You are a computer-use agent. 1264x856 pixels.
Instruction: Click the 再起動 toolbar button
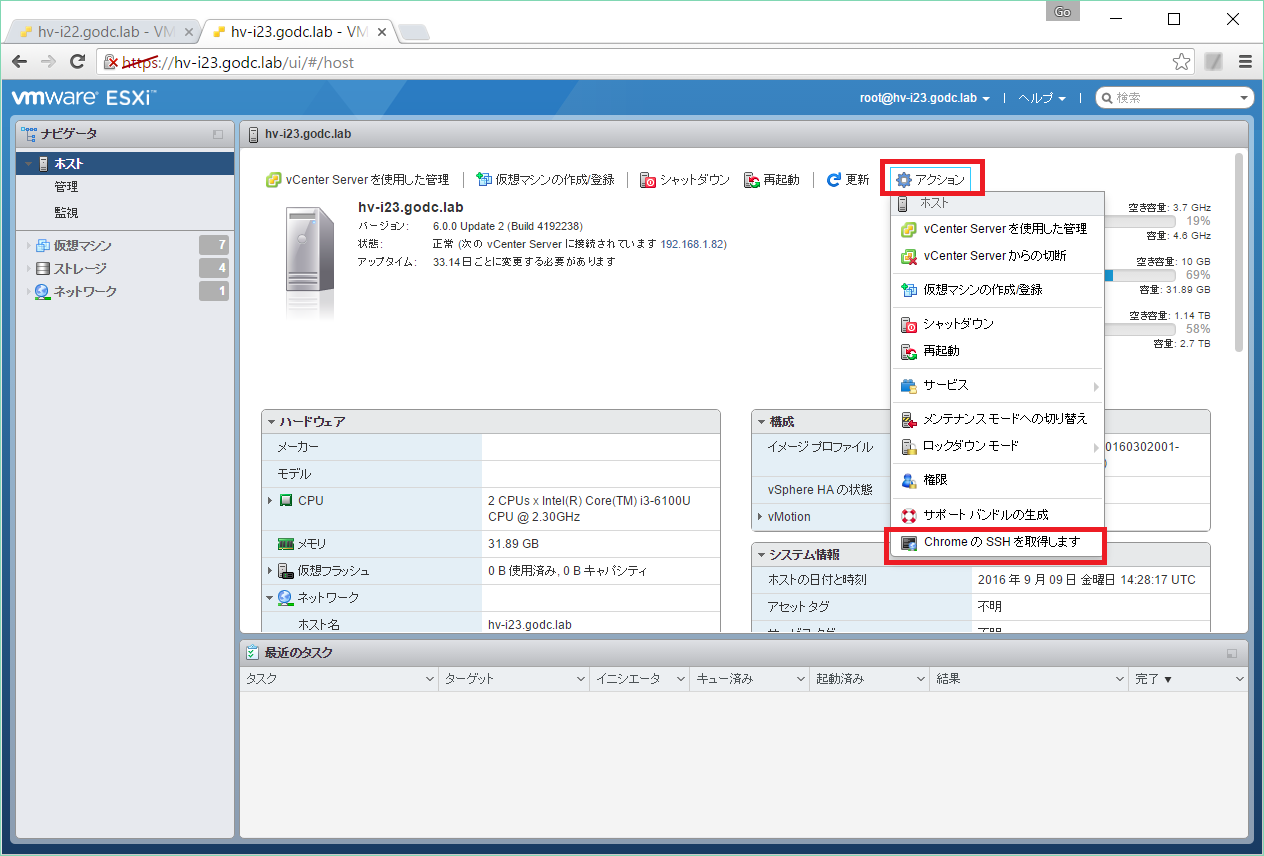772,180
